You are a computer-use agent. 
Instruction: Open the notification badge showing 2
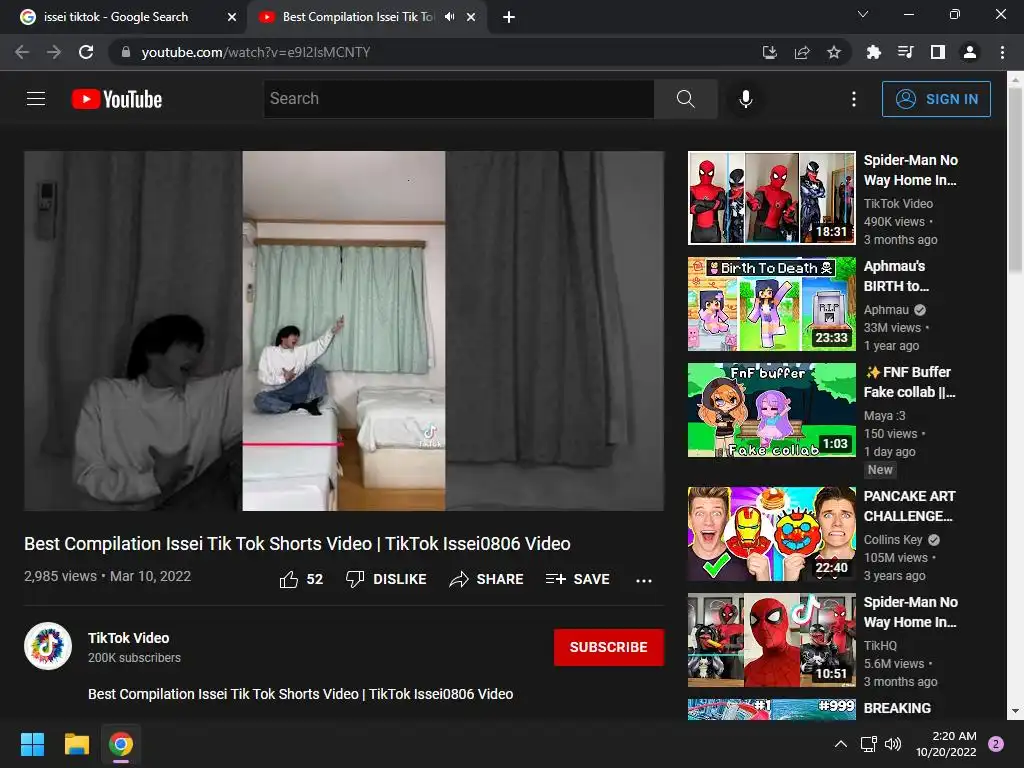(996, 744)
